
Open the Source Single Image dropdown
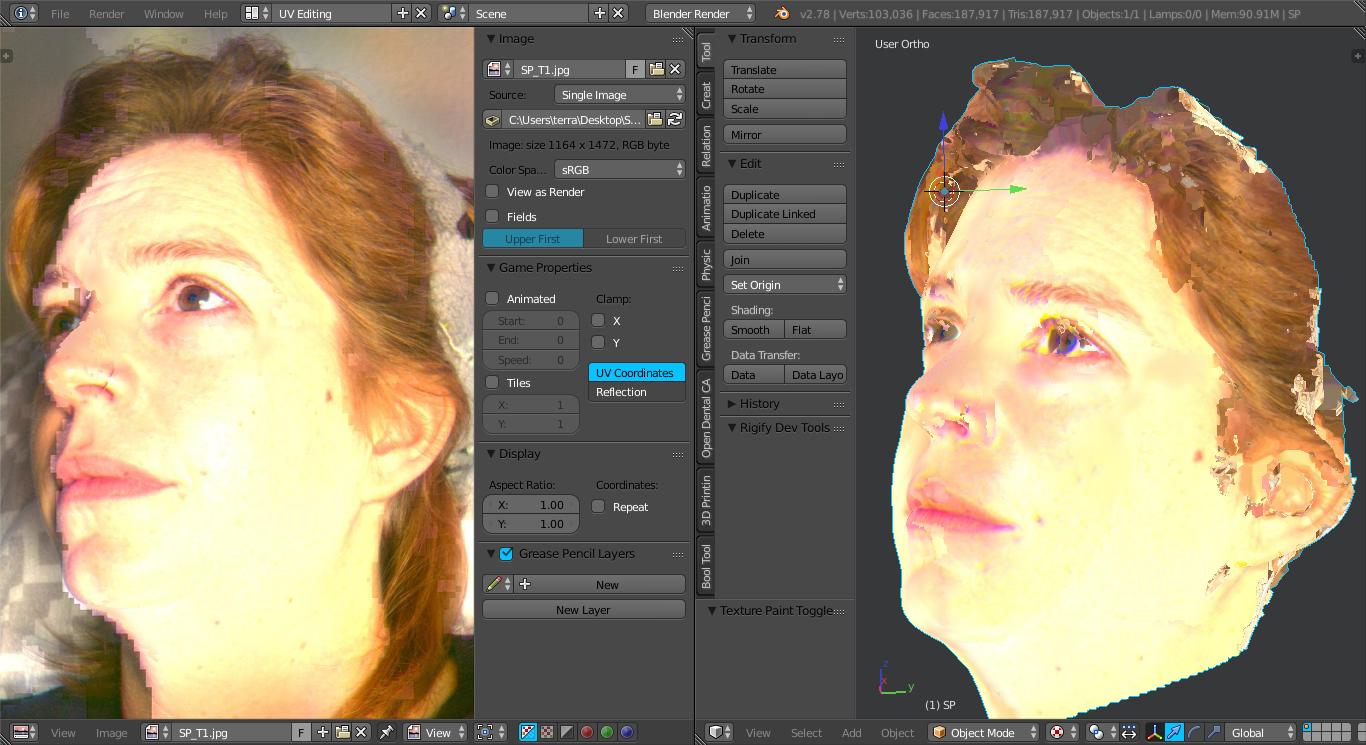pyautogui.click(x=620, y=94)
